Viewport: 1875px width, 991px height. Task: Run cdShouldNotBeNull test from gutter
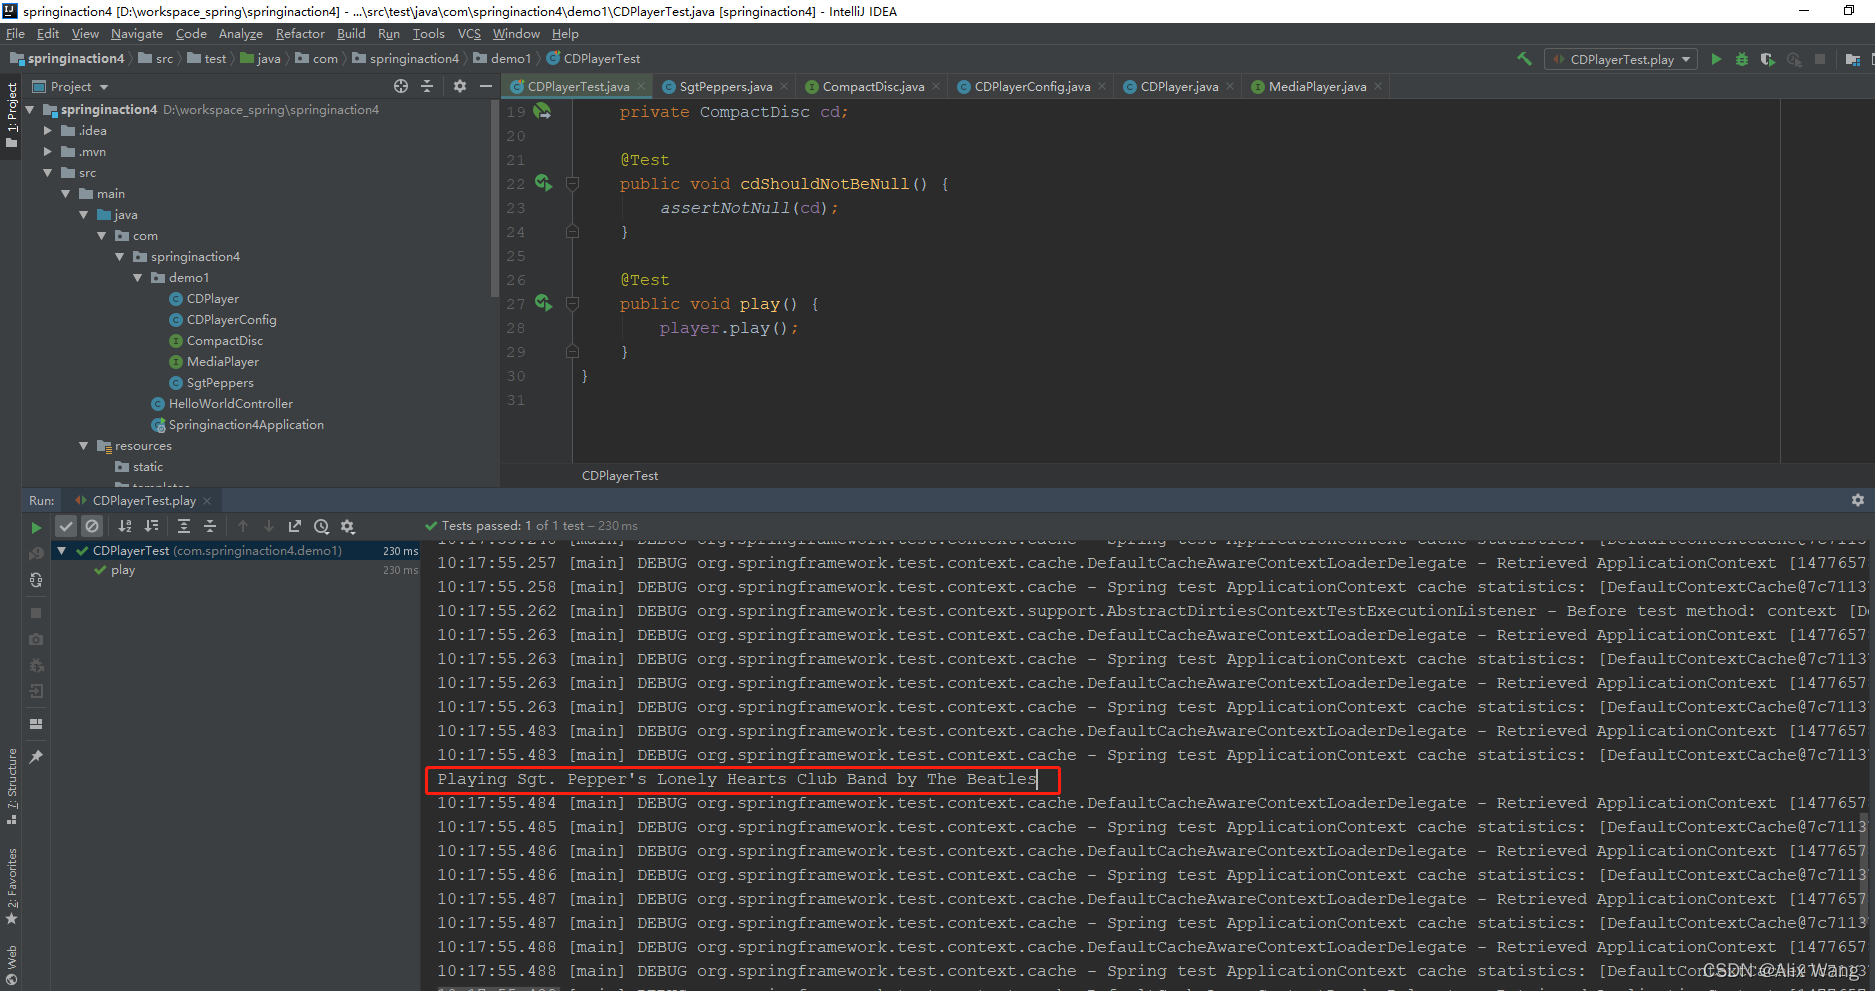point(543,183)
